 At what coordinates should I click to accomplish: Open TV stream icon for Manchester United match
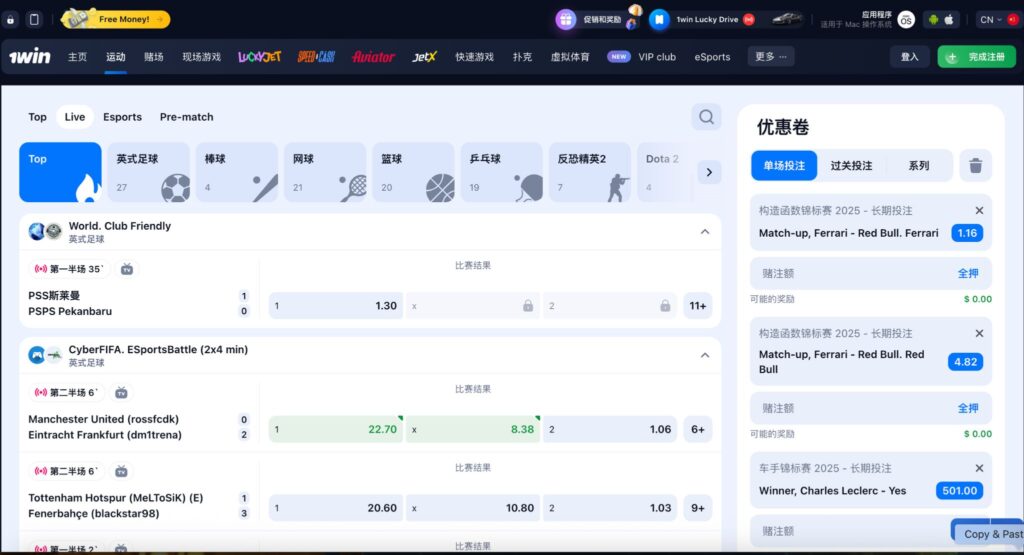(121, 392)
